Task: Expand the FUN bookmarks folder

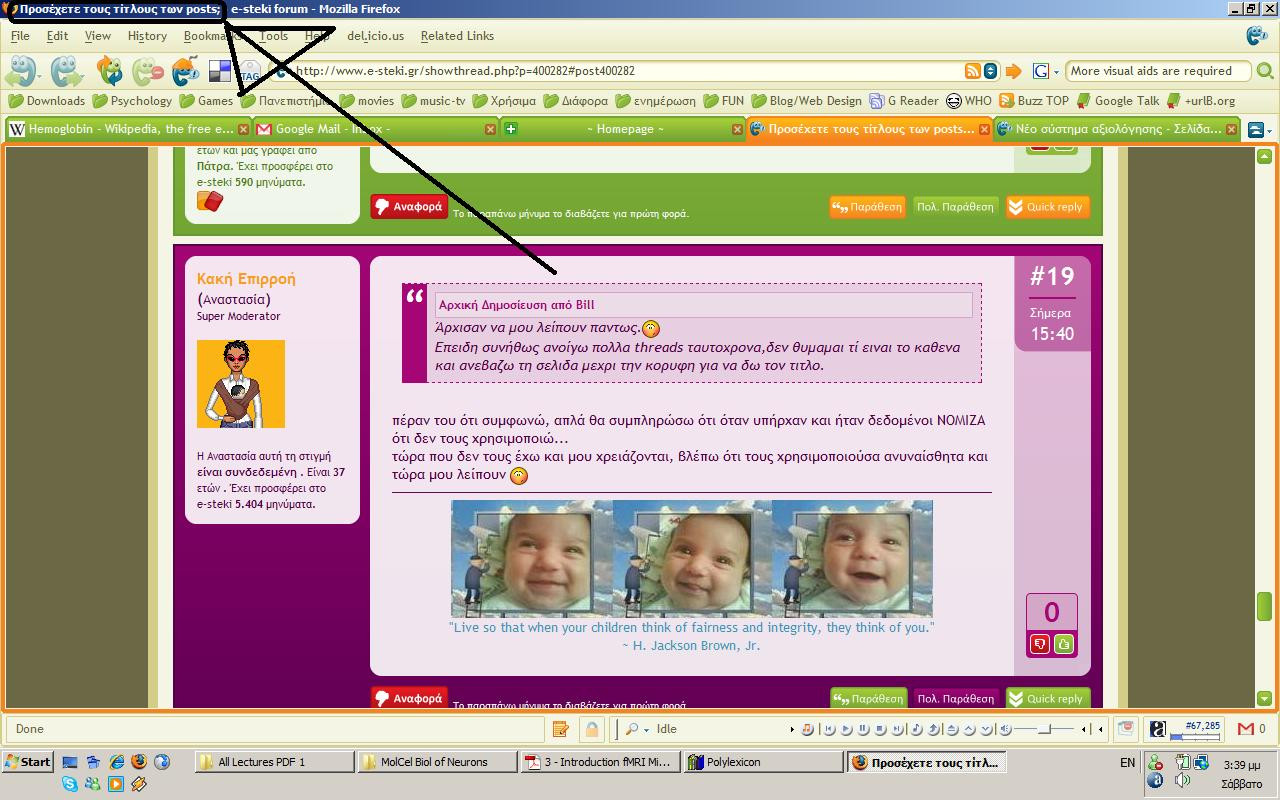Action: (723, 101)
